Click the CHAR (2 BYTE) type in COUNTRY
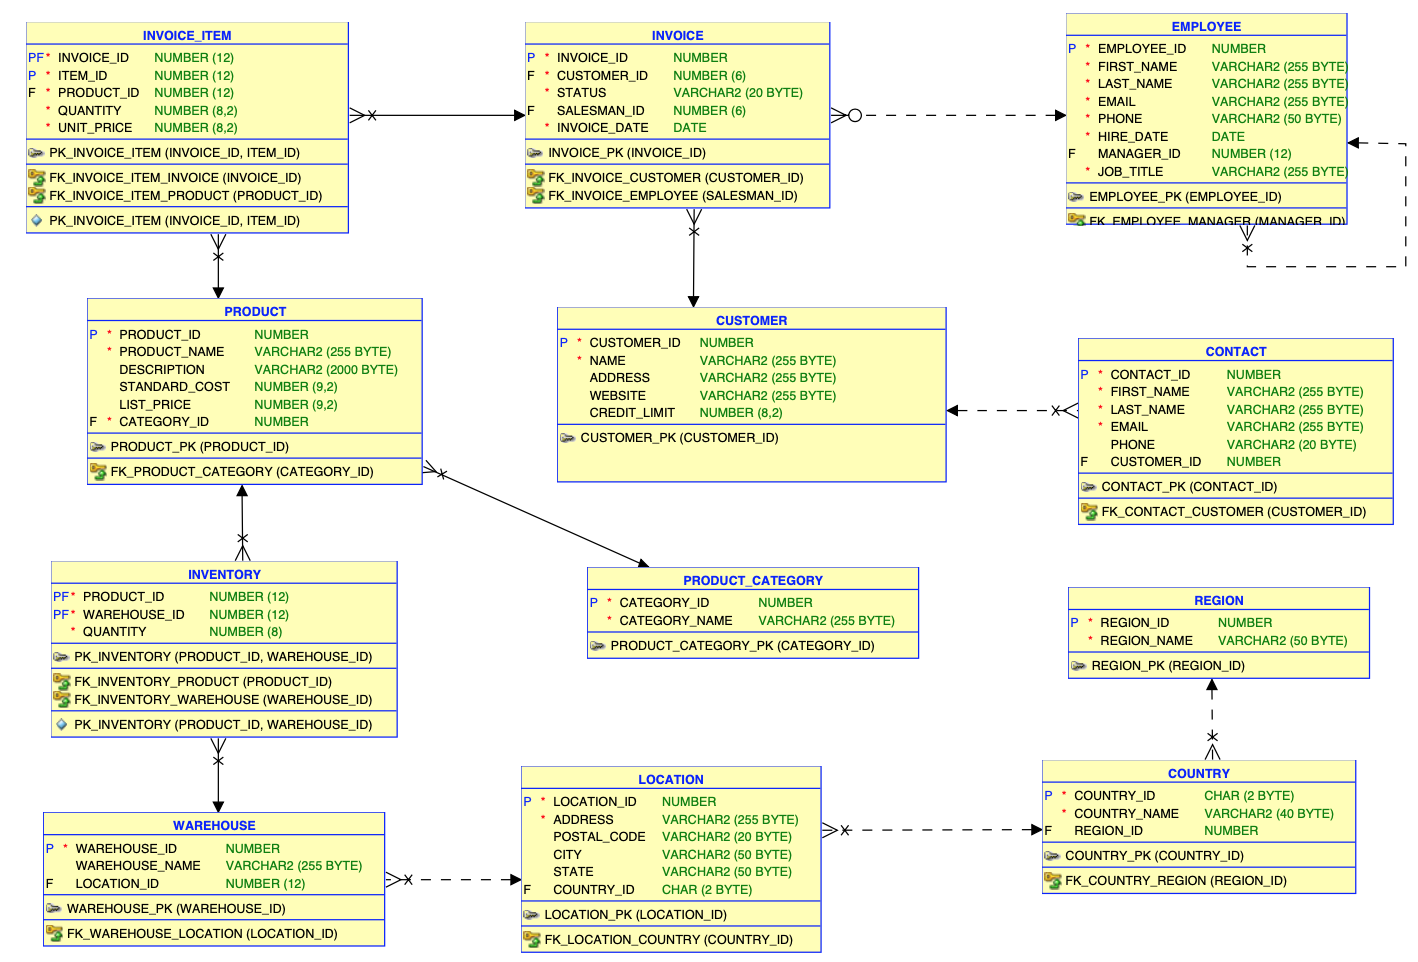Screen dimensions: 1418x962 click(x=1248, y=796)
